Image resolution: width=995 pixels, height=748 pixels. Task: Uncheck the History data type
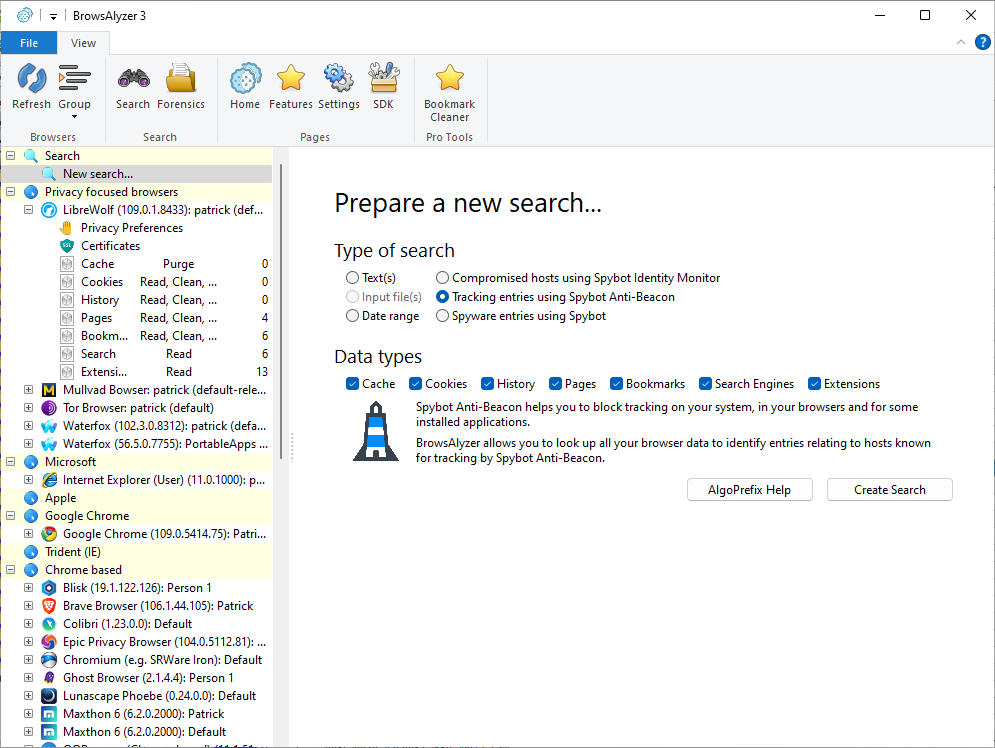coord(487,384)
